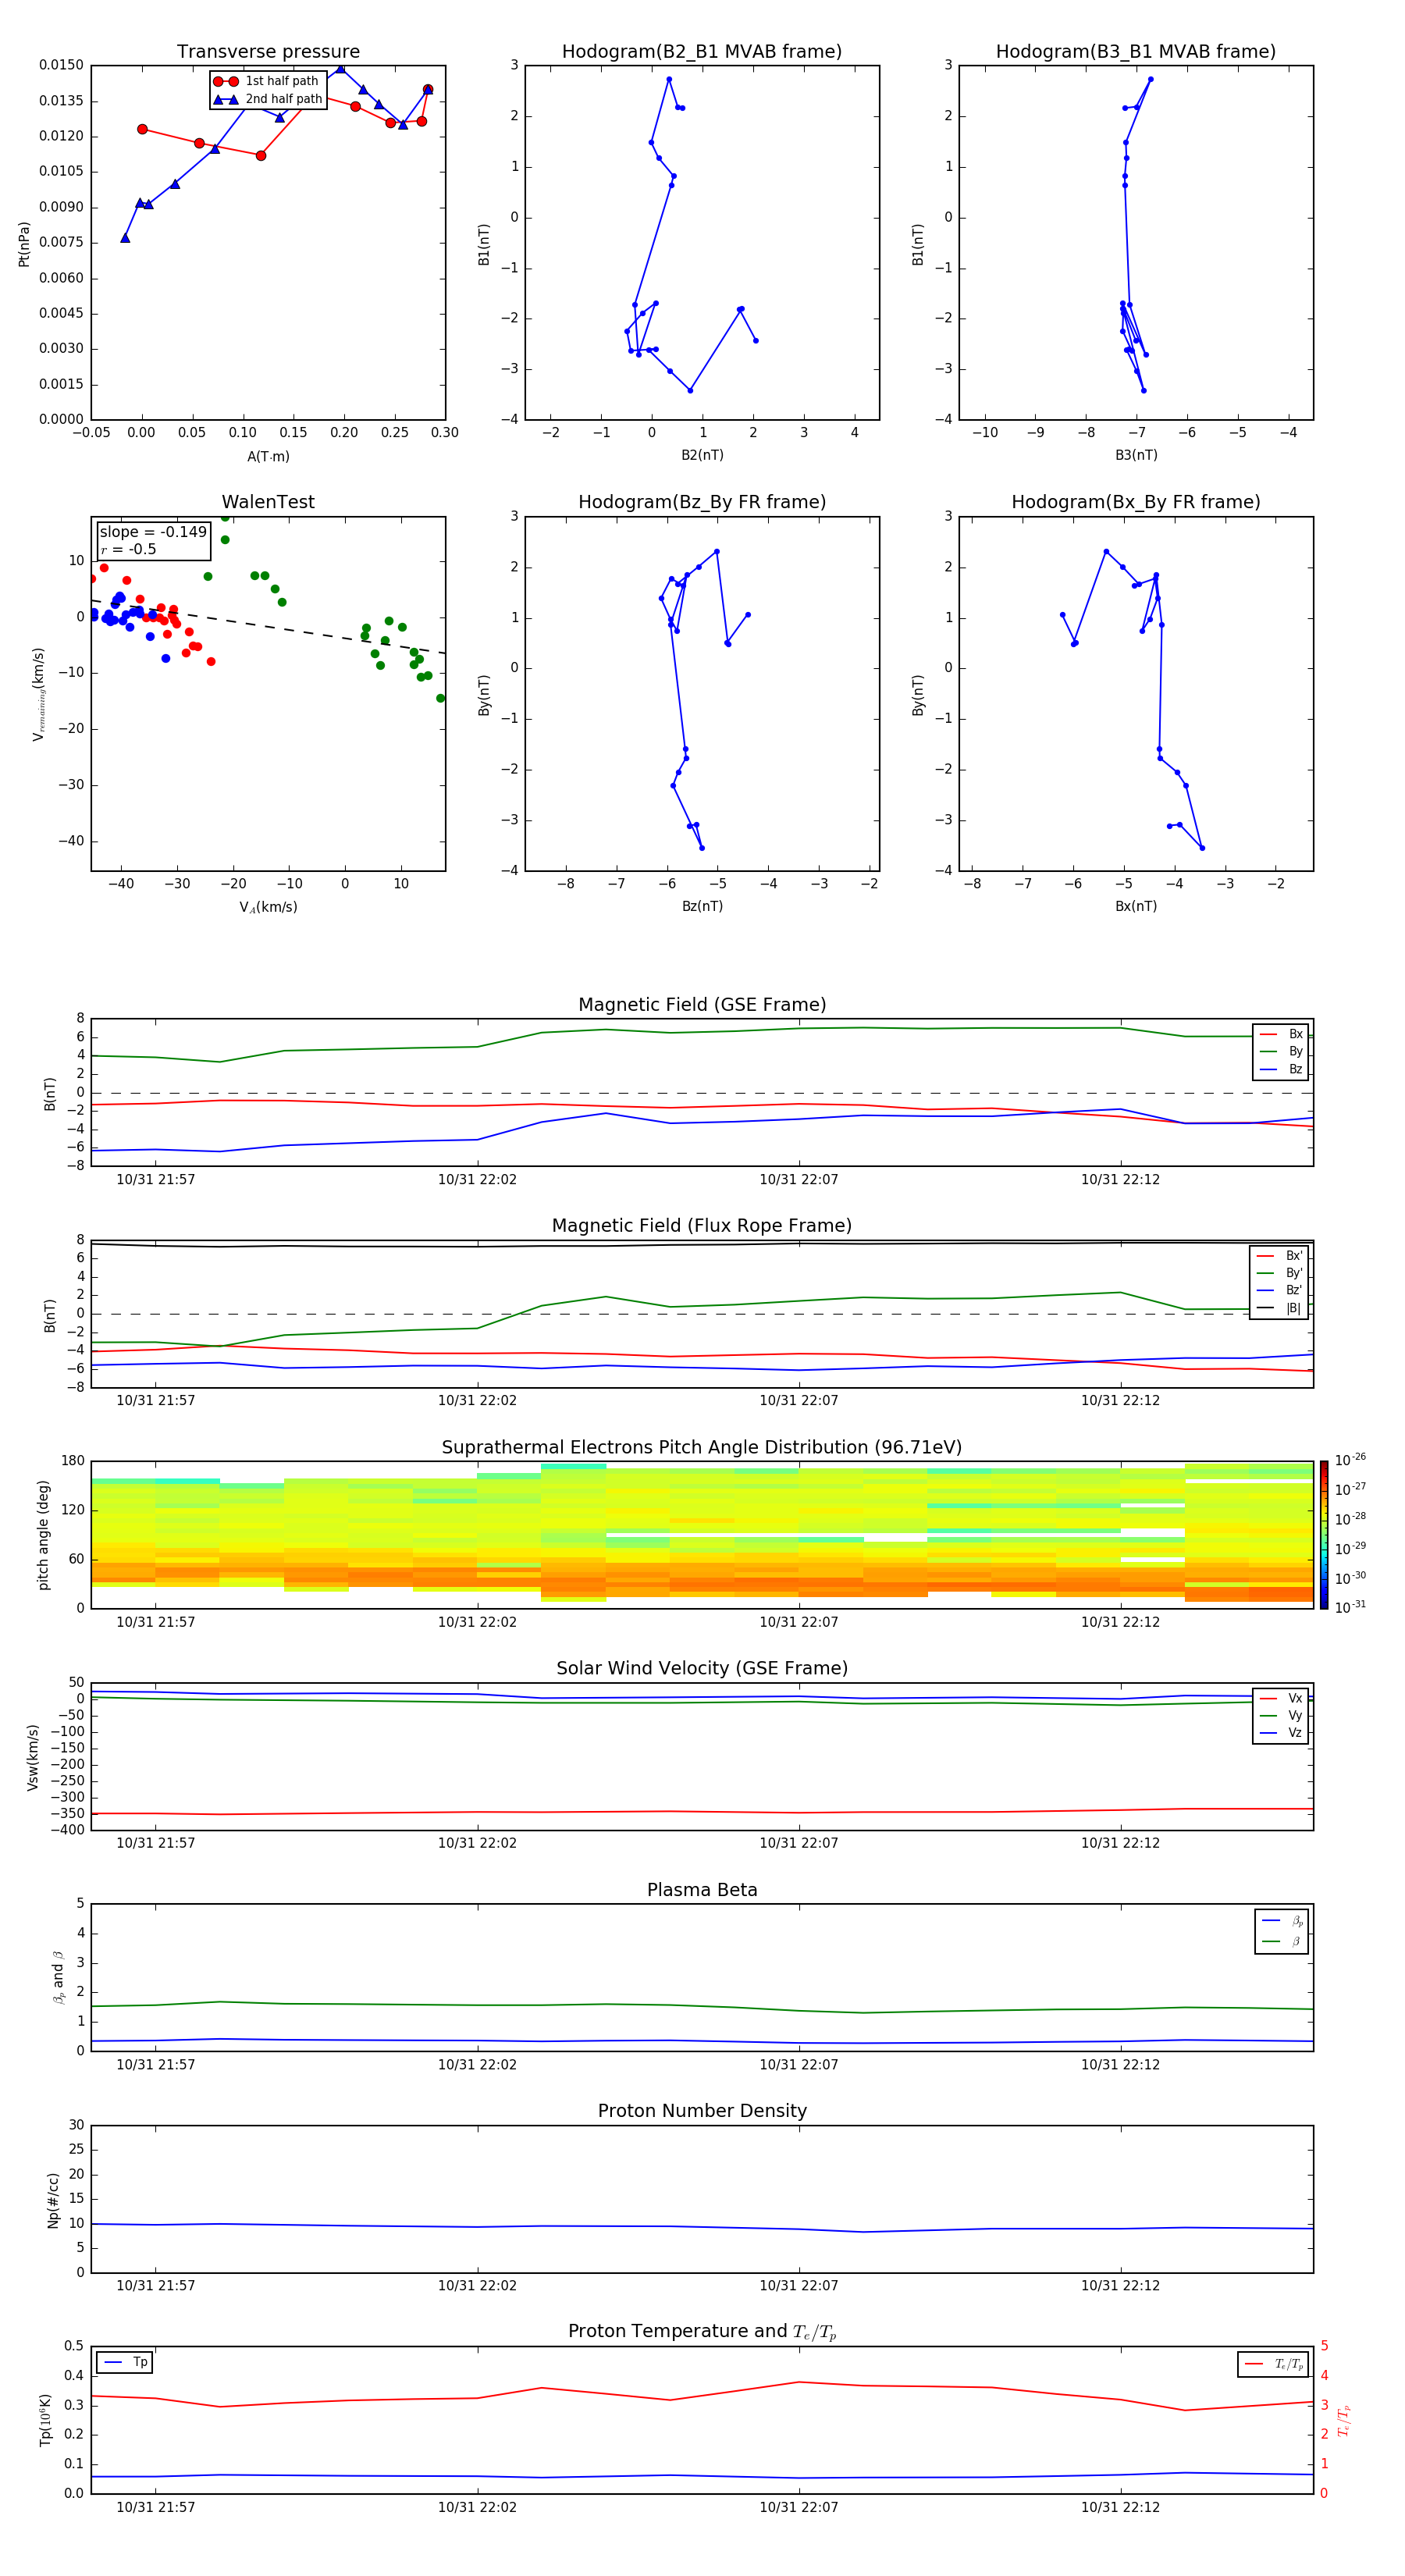This screenshot has width=1405, height=2576.
Task: Click the 'pitch angle (deg)' axis label
Action: click(x=43, y=1535)
